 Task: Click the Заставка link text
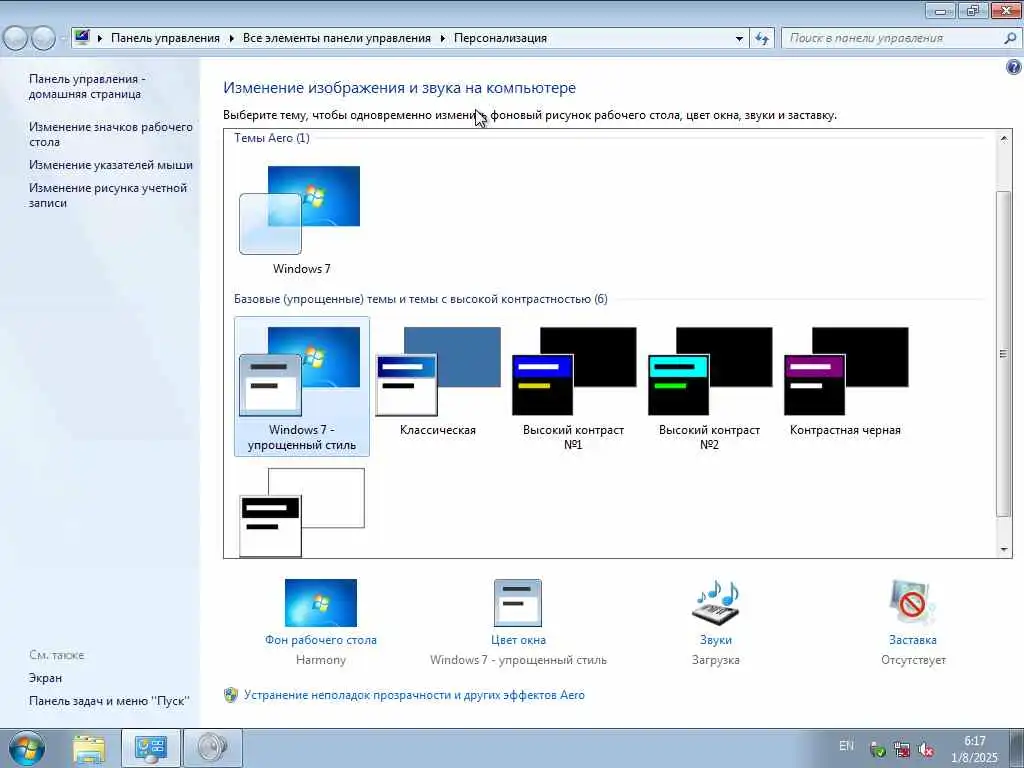coord(913,640)
